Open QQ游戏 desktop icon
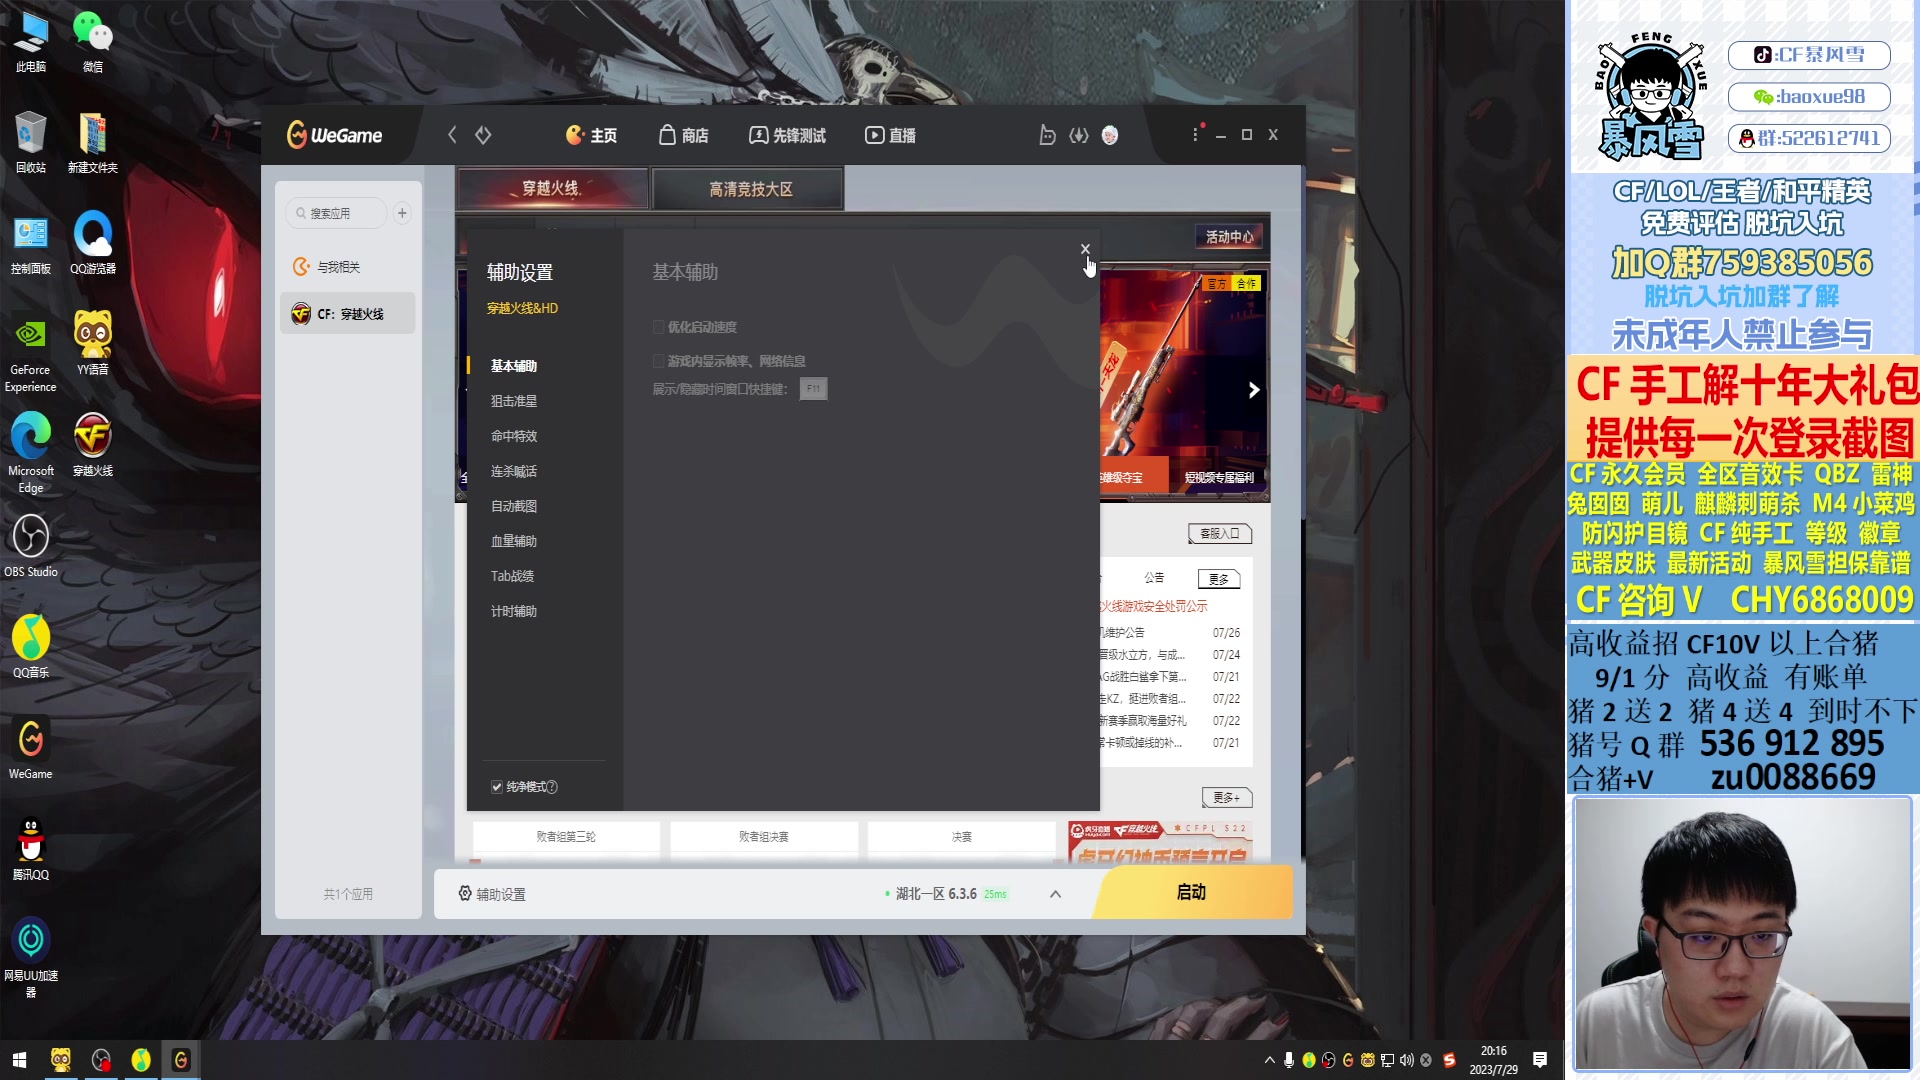 [93, 244]
